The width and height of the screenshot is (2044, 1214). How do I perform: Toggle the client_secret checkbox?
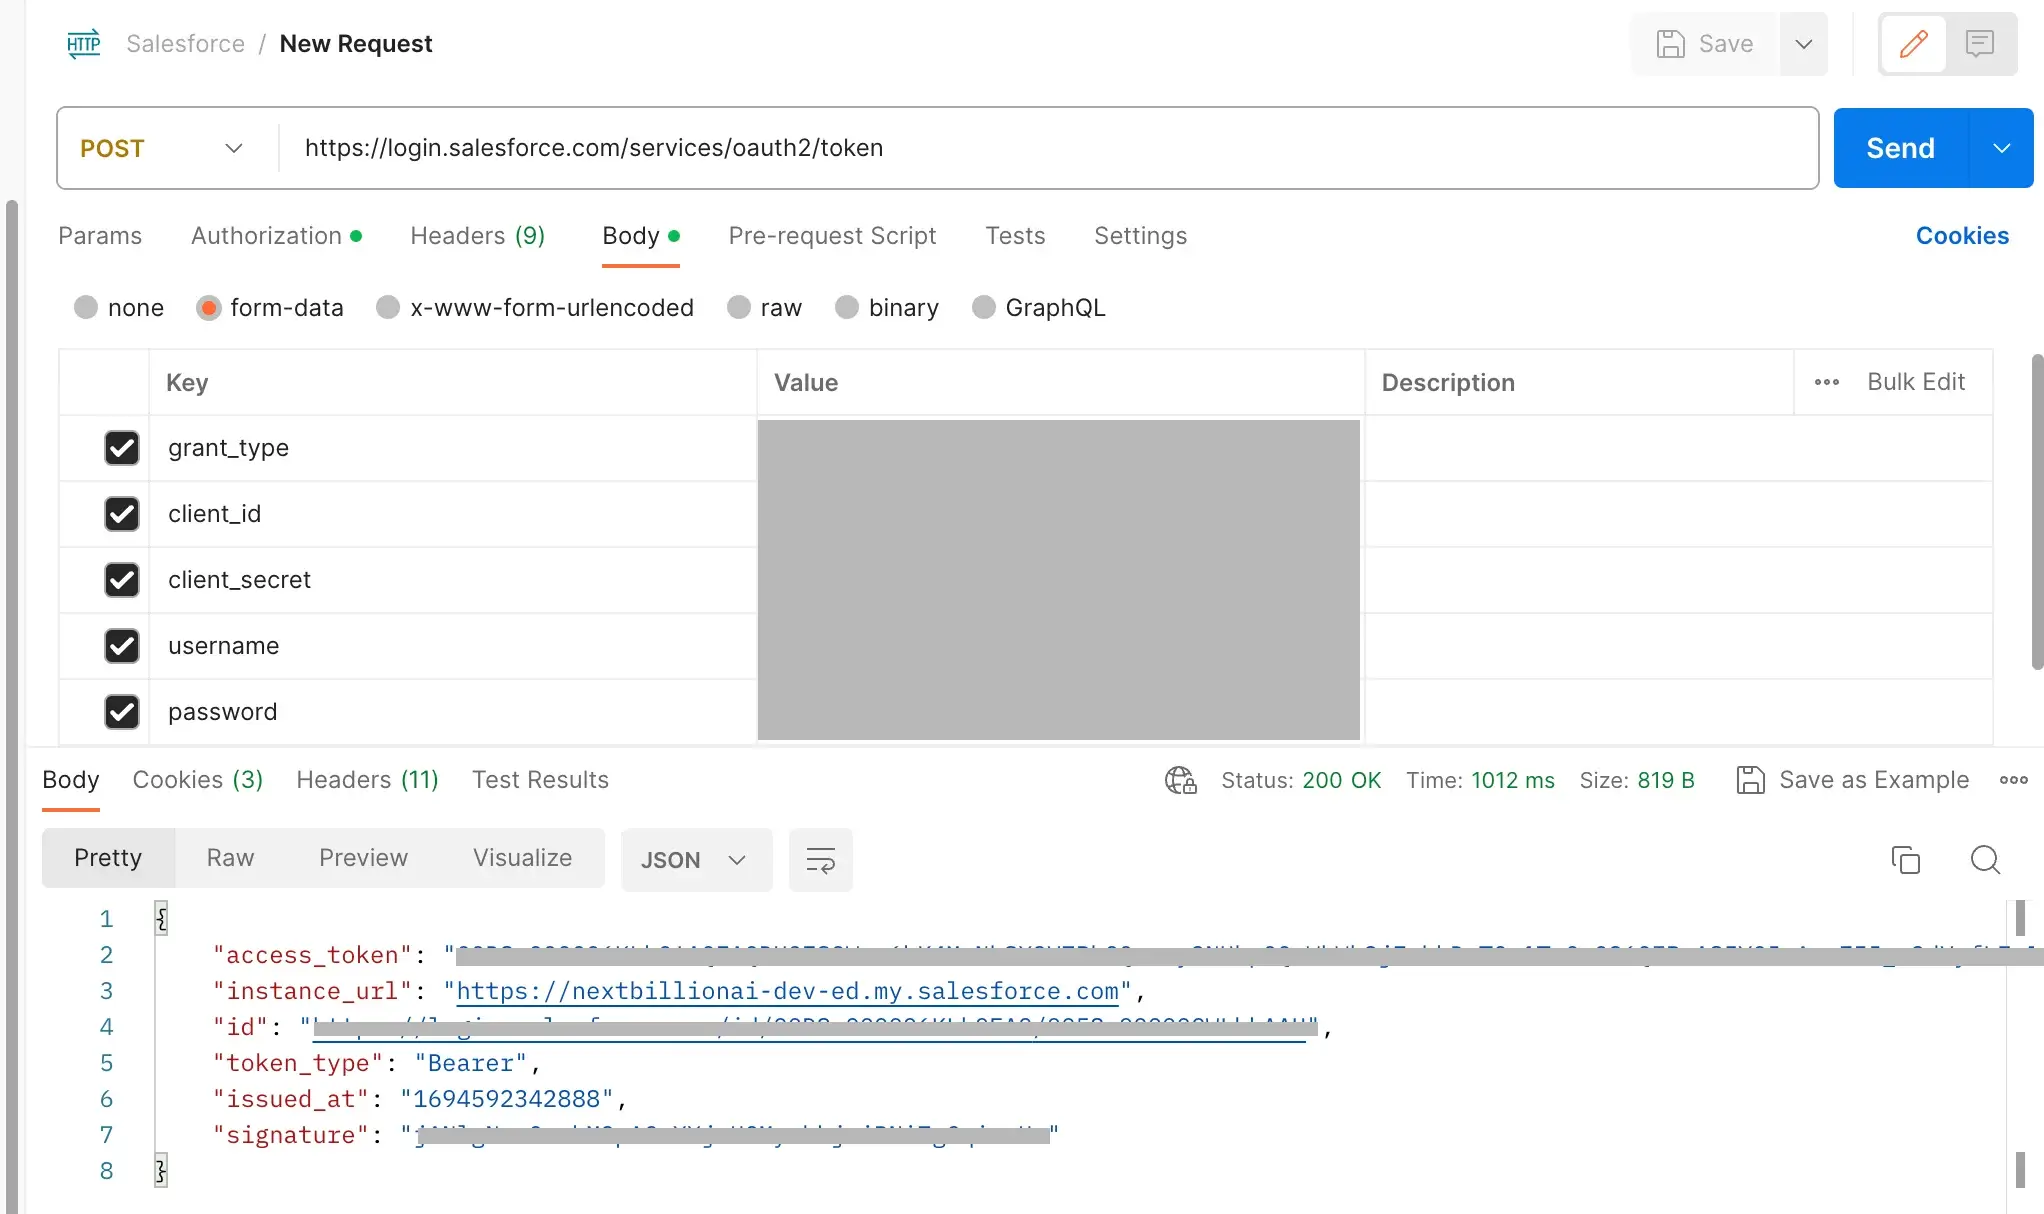point(120,580)
